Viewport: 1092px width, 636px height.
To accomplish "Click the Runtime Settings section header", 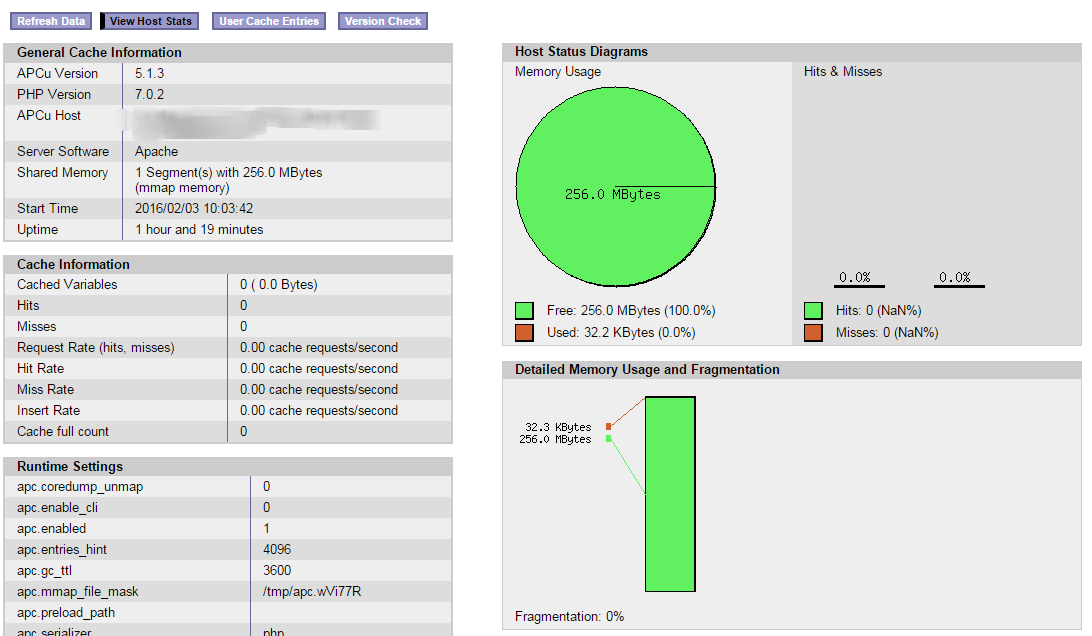I will pos(70,466).
